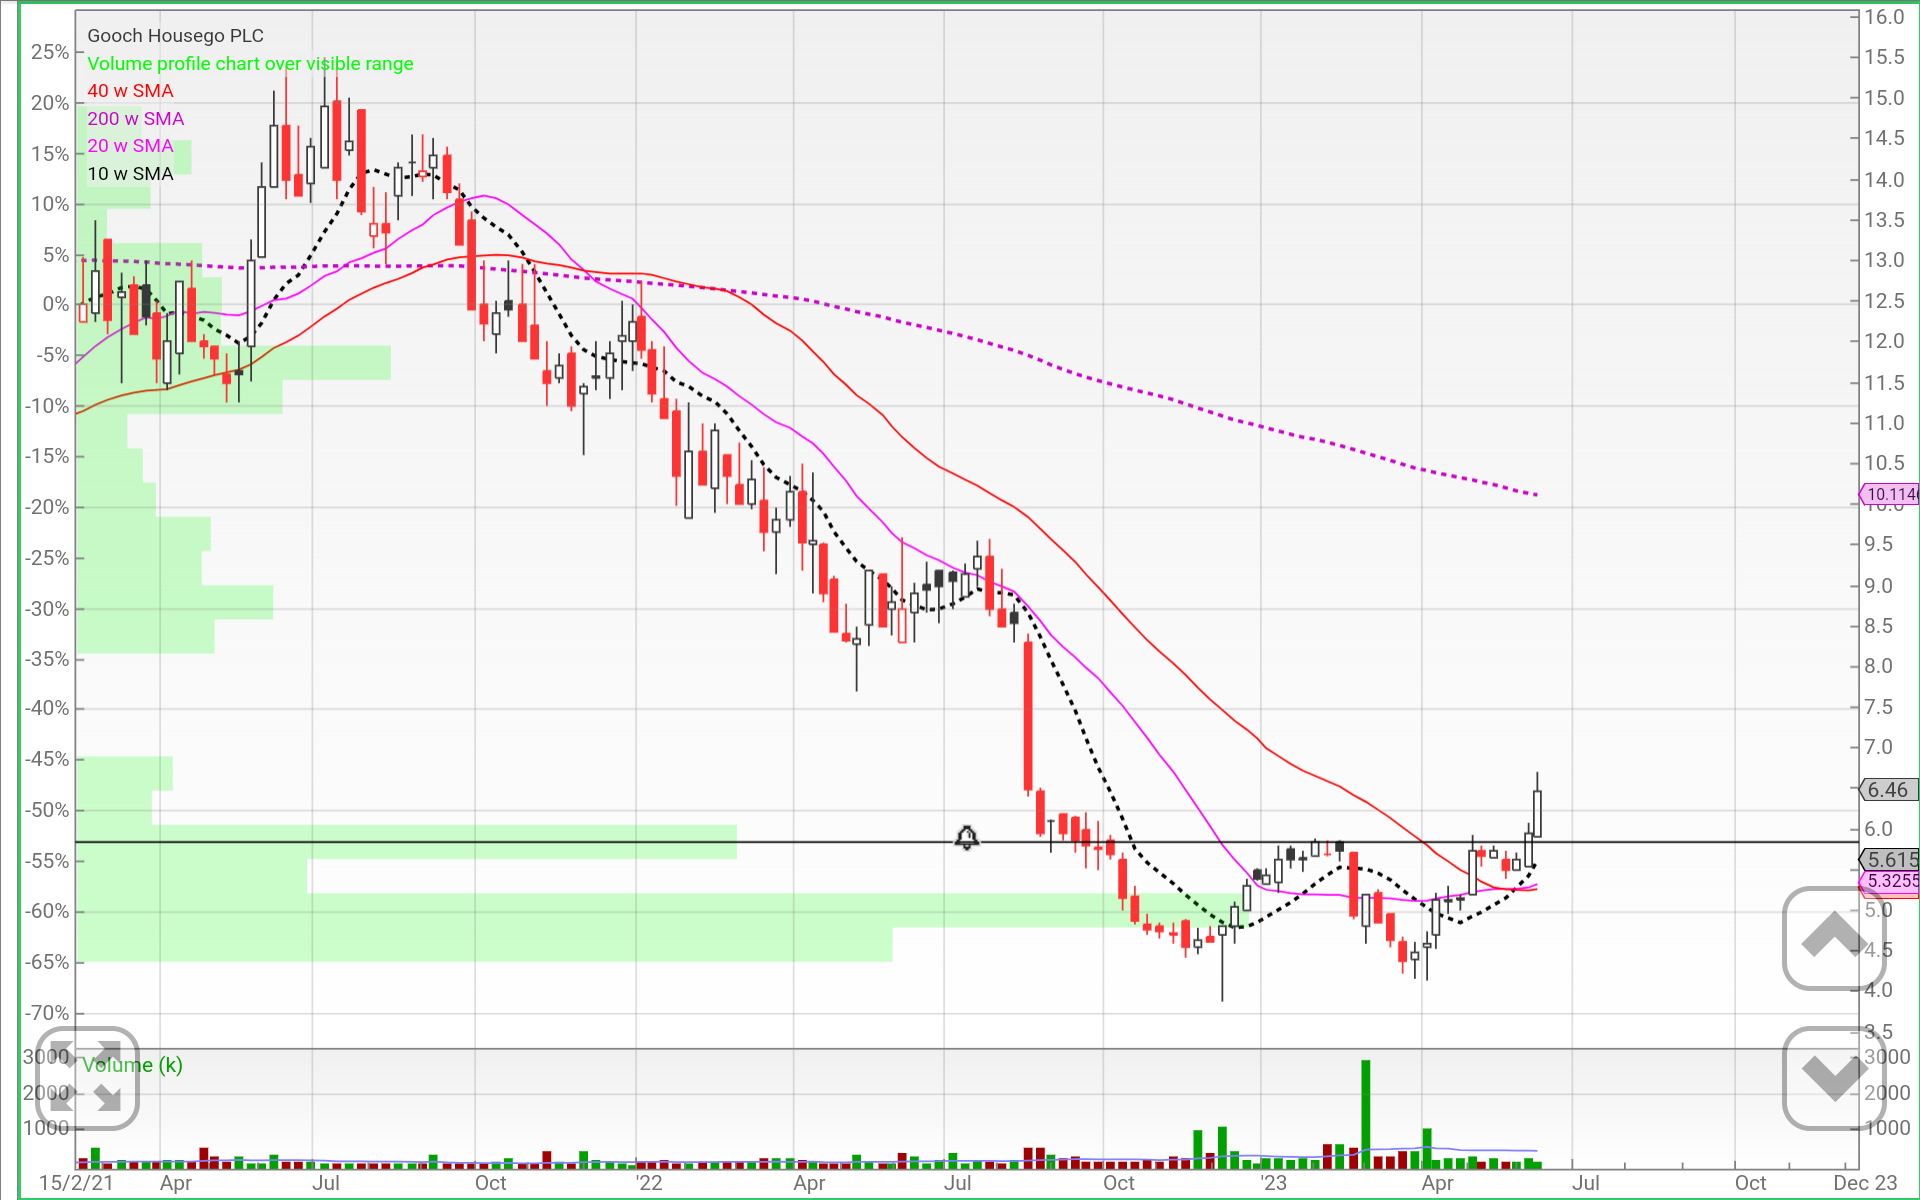The width and height of the screenshot is (1920, 1200).
Task: Click the Volume (k) panel label
Action: pyautogui.click(x=132, y=1065)
